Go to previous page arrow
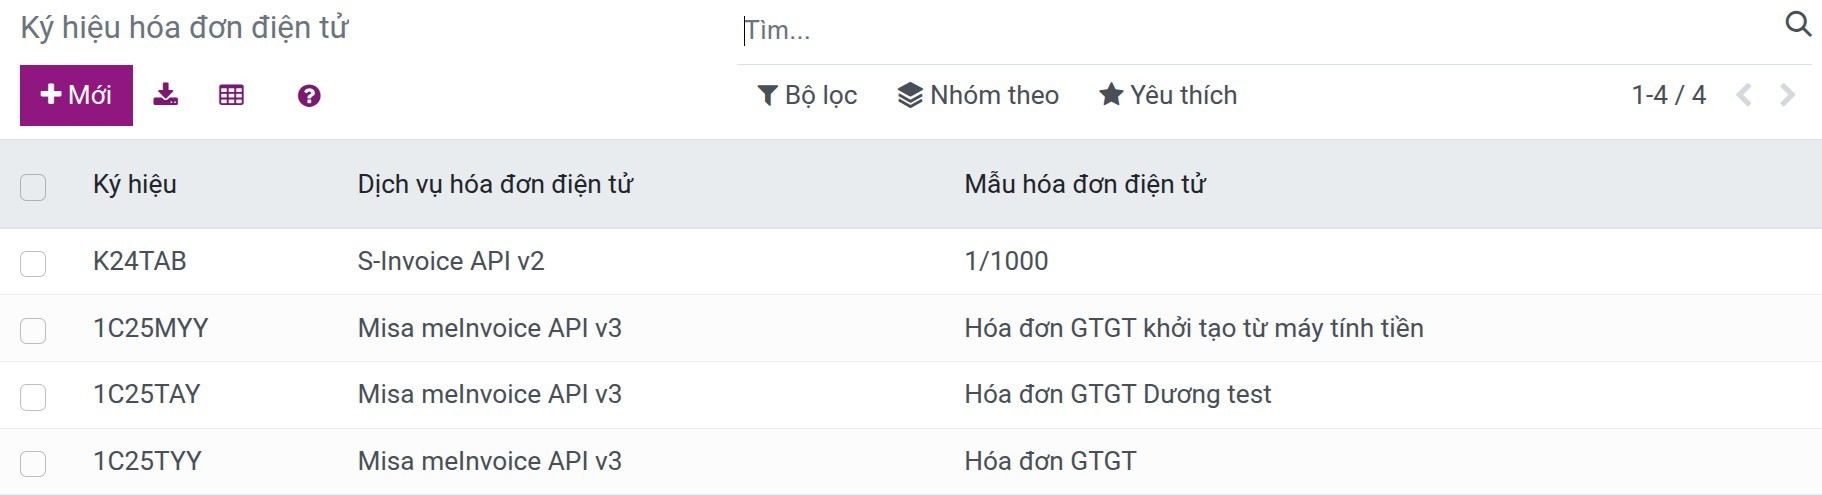This screenshot has height=495, width=1822. [1744, 95]
